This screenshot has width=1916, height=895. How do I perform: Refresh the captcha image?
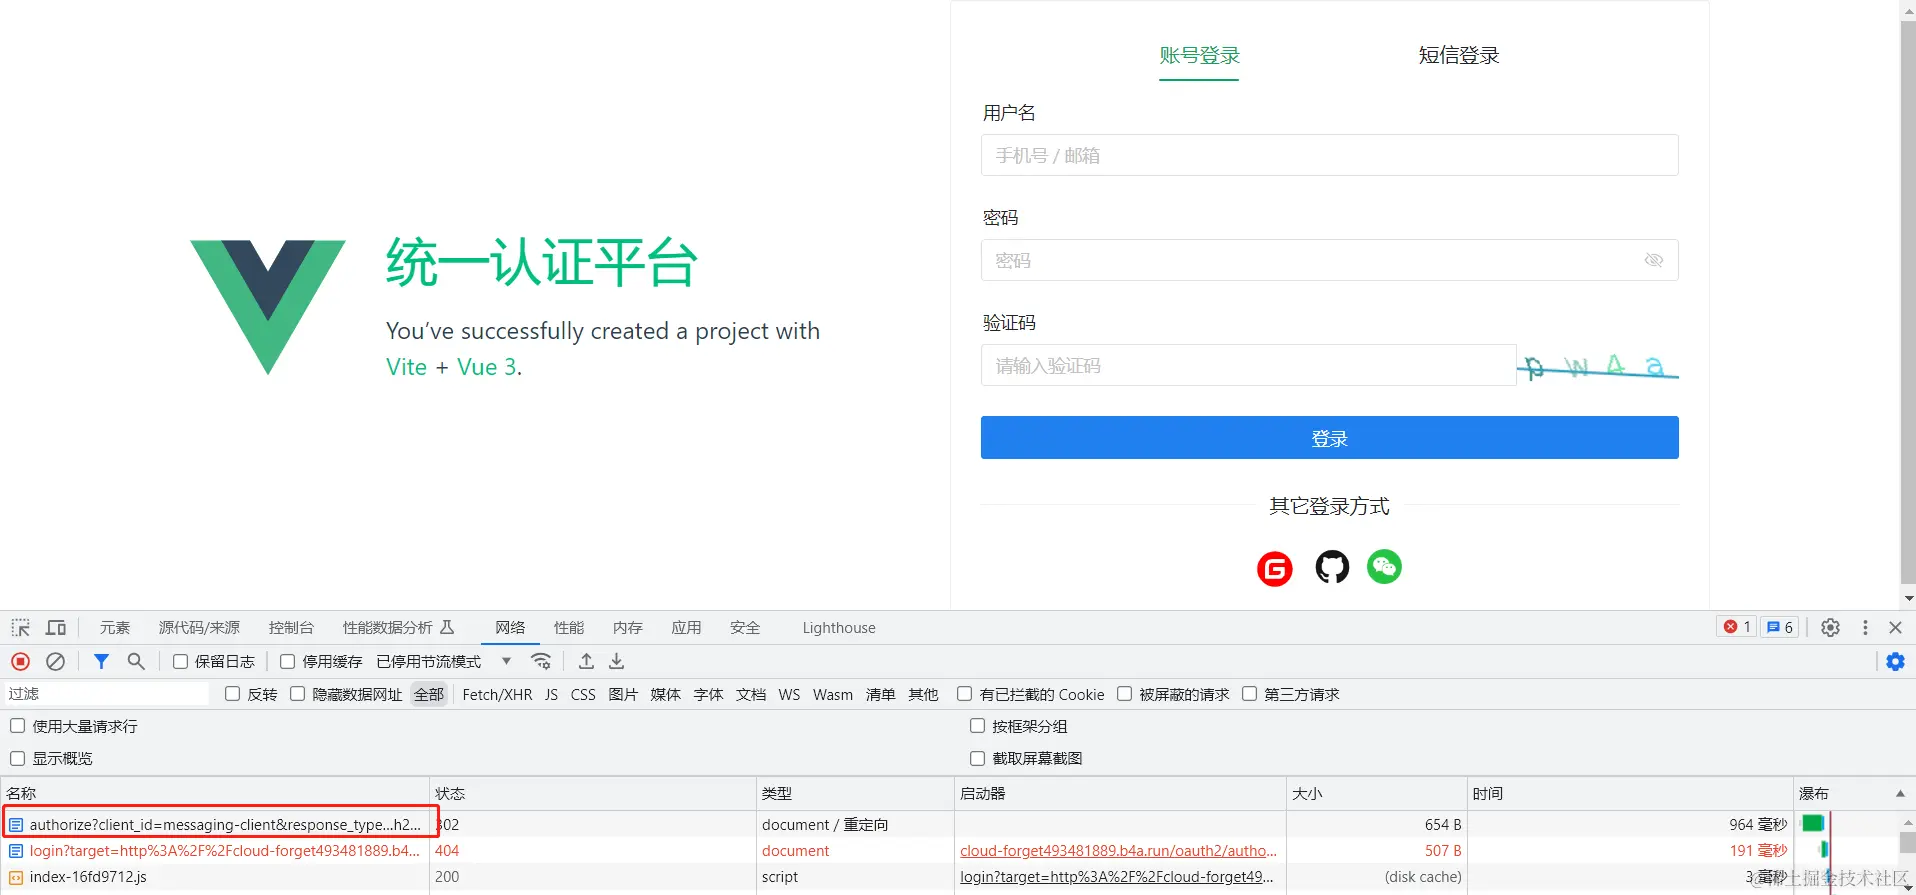tap(1598, 366)
